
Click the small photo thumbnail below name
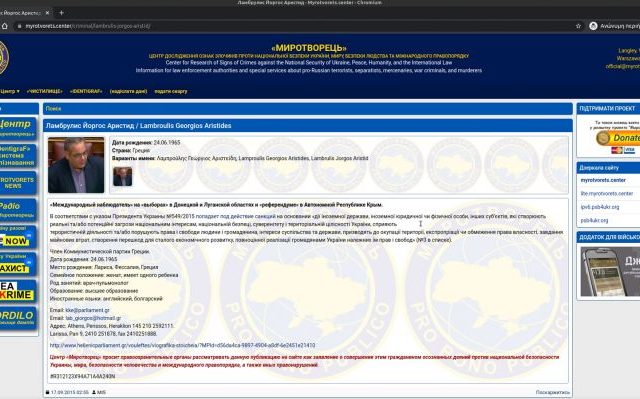coord(122,176)
